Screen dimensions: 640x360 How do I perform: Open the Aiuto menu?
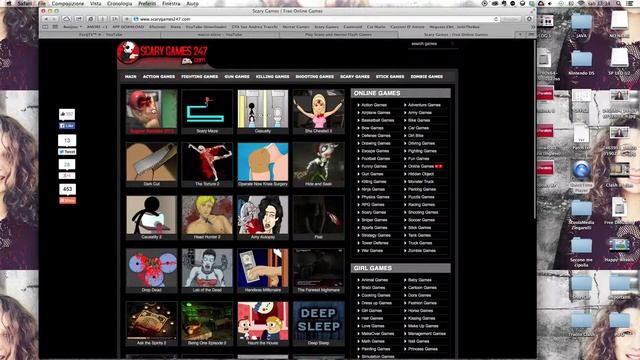click(x=192, y=3)
